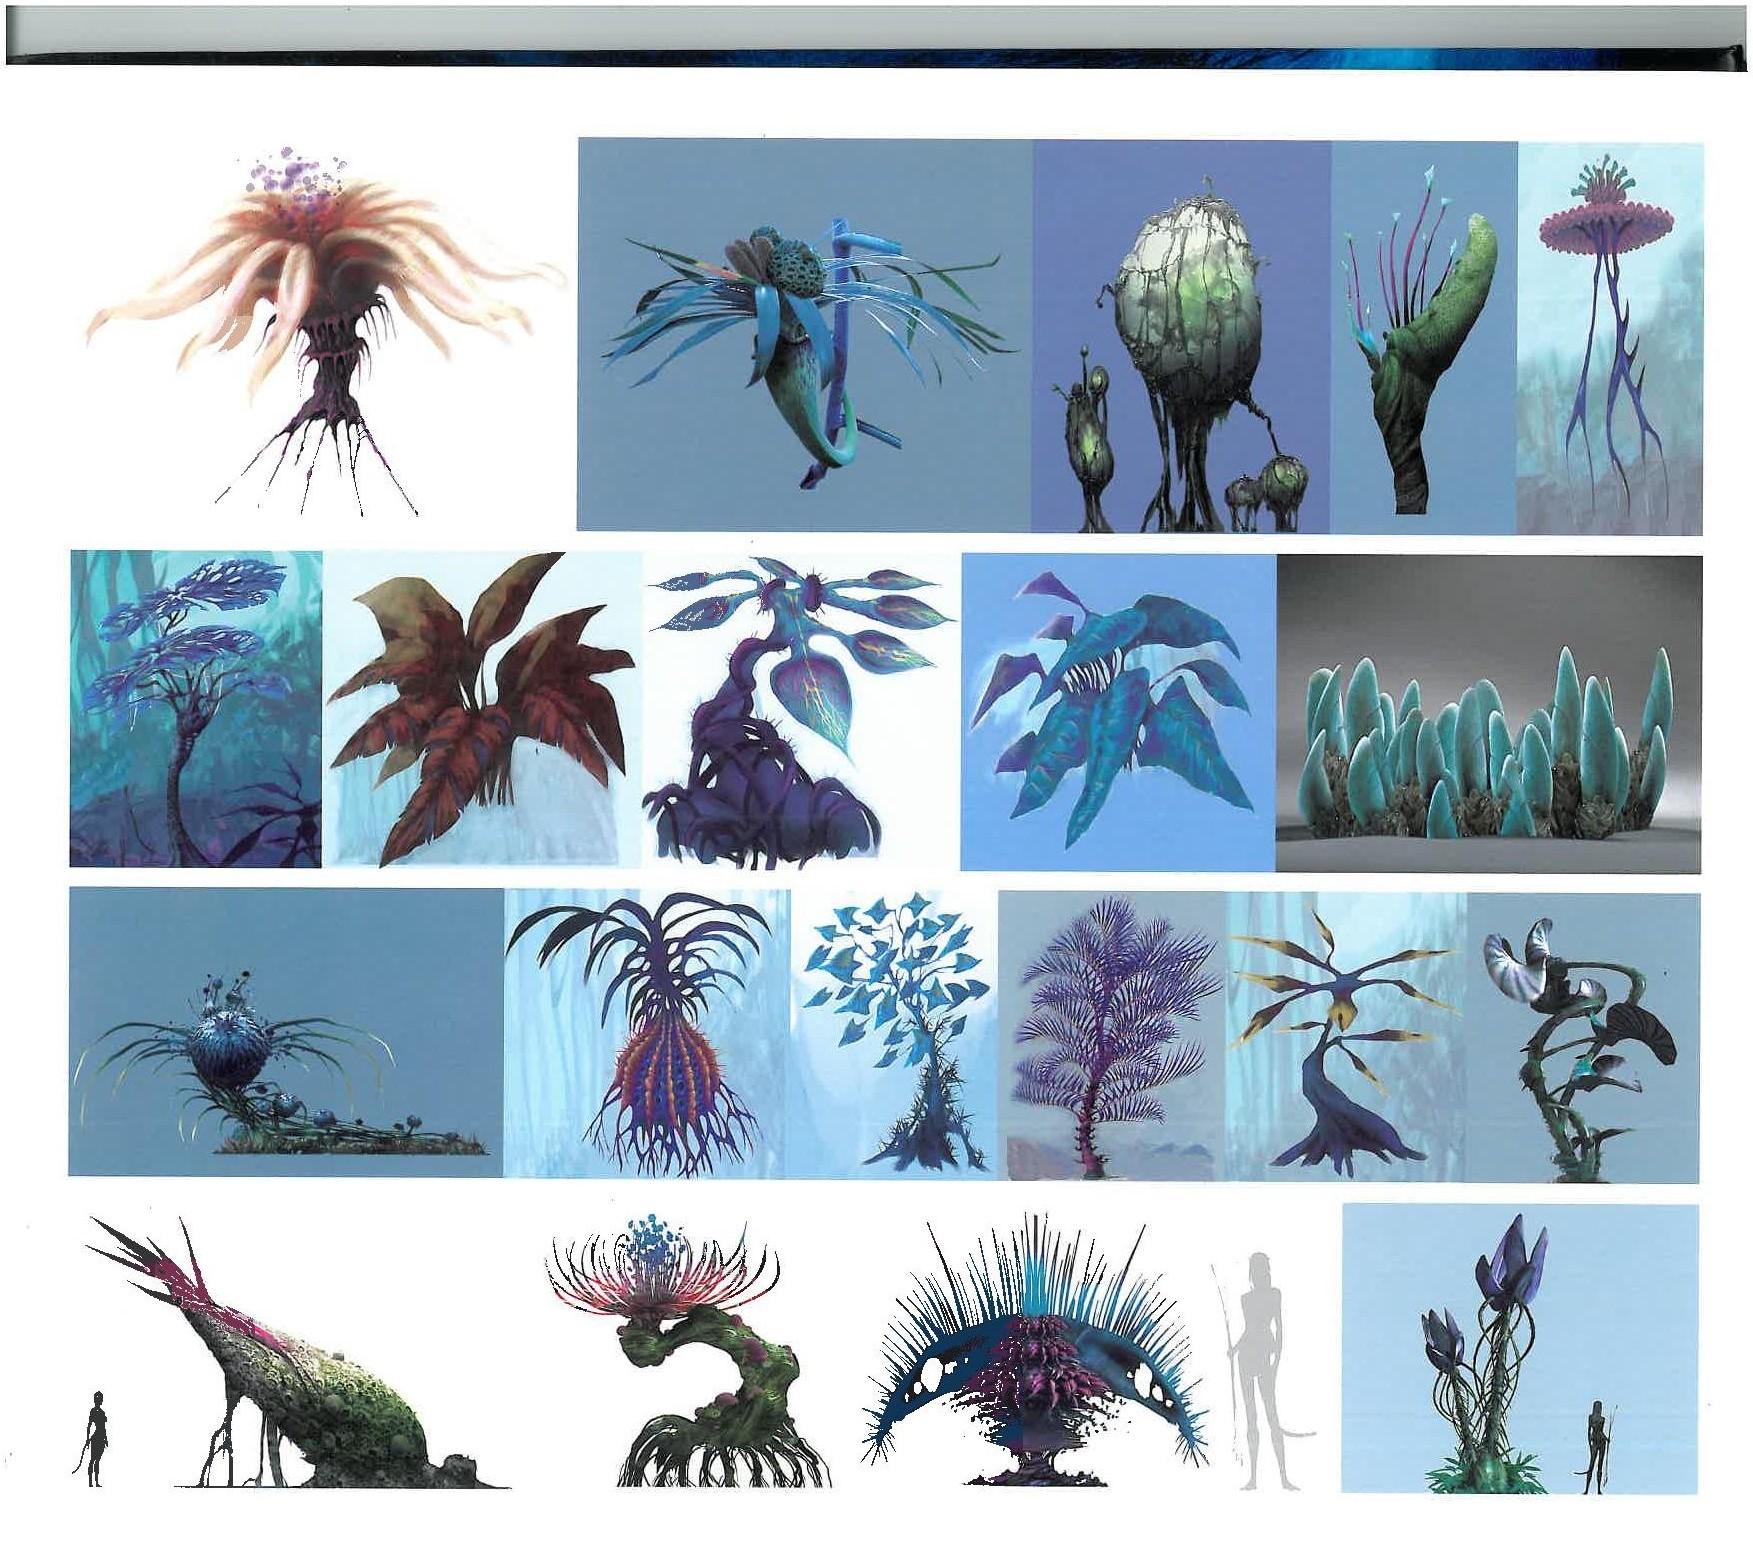Select the tree with blue diamond-shaped leaves
1753x1565 pixels.
(x=893, y=1034)
